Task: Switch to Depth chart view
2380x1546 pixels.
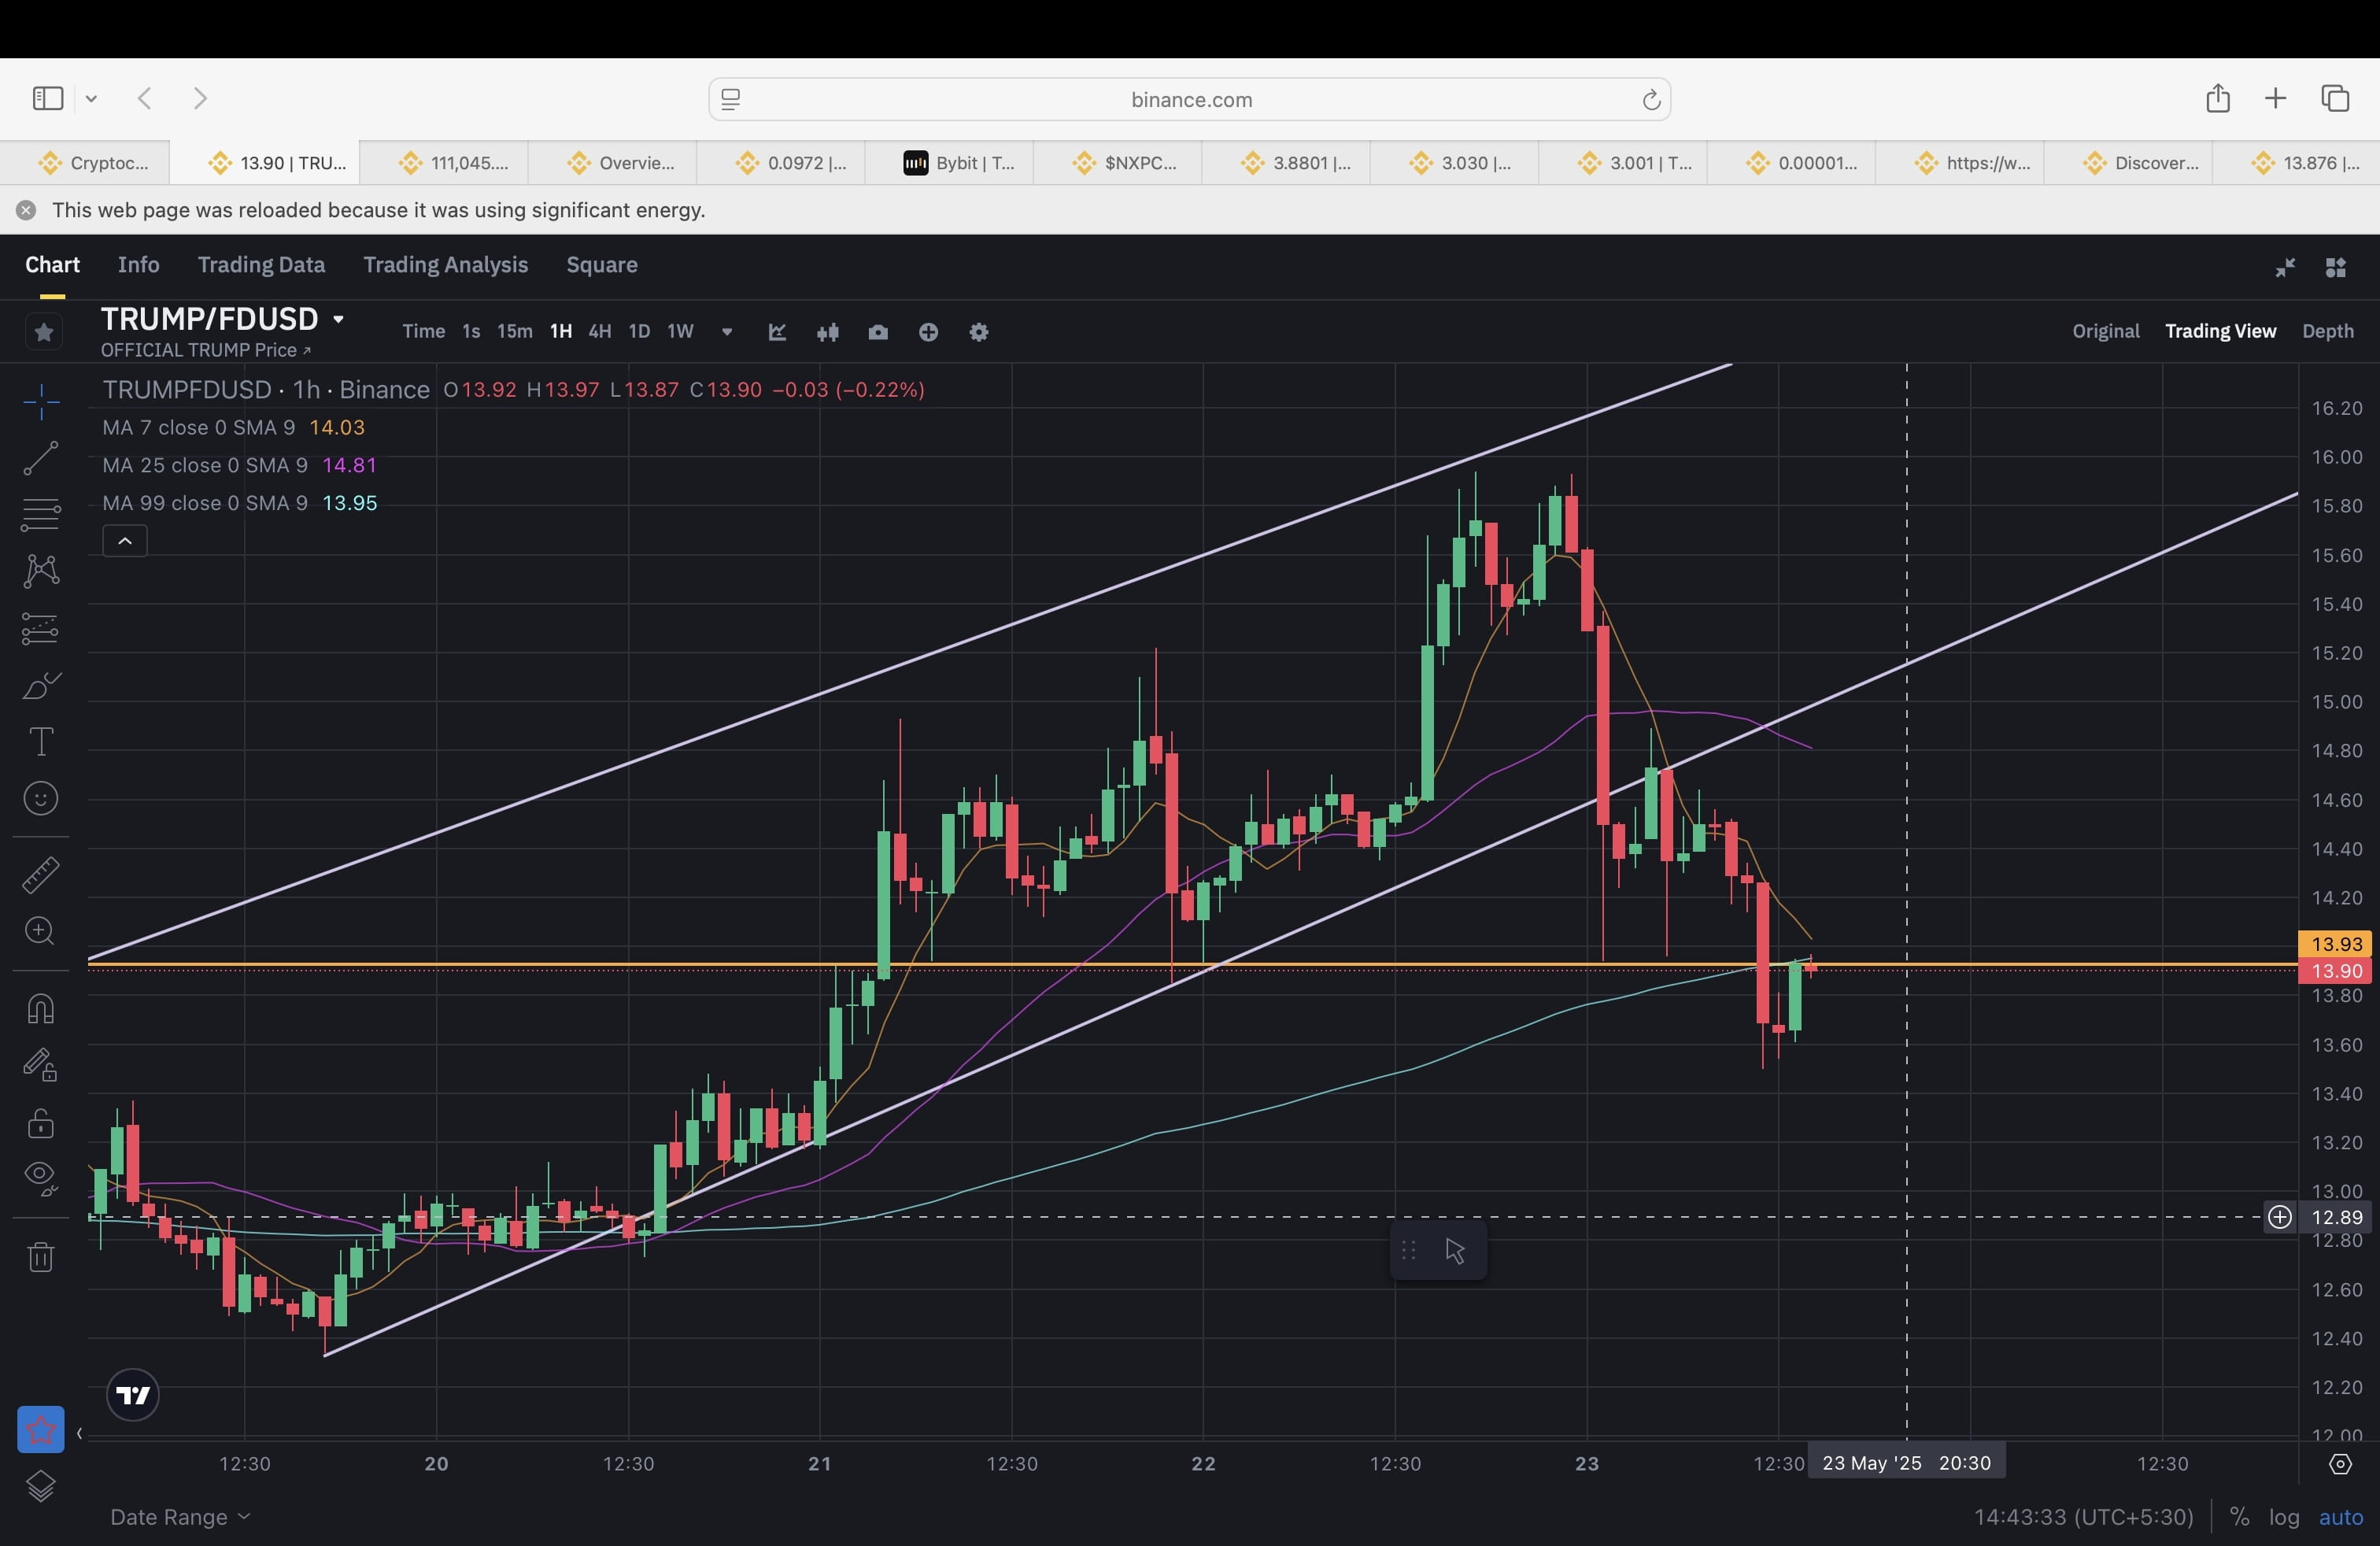Action: coord(2327,331)
